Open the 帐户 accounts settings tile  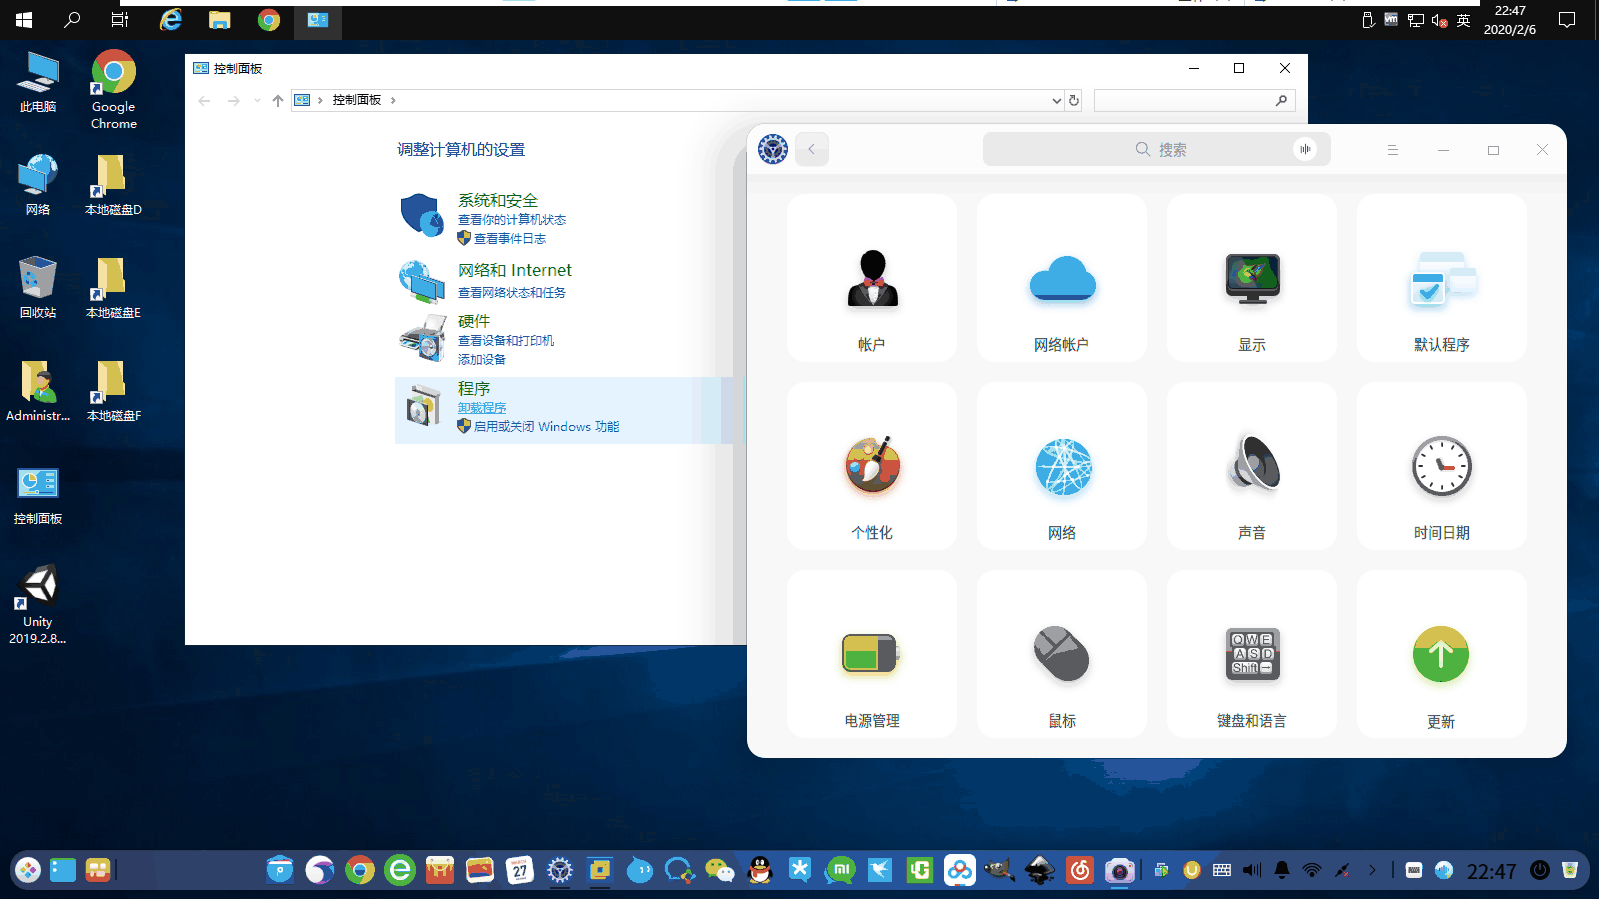point(871,278)
